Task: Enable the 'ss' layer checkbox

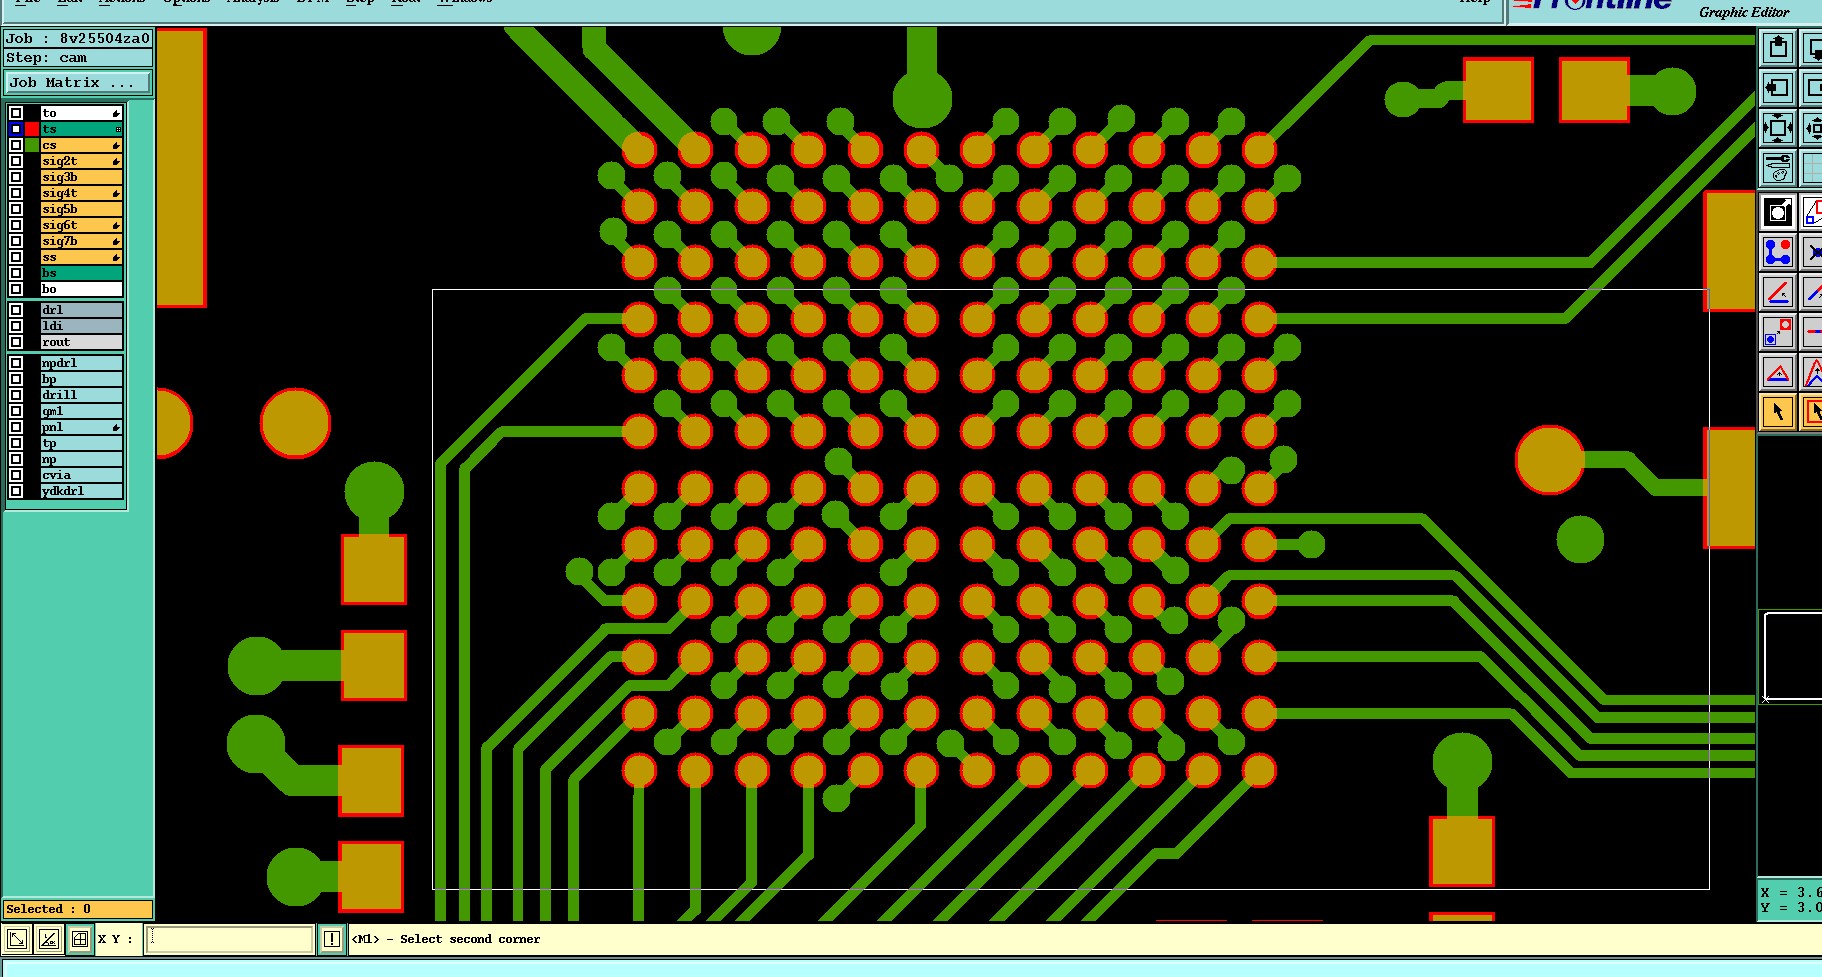Action: [x=16, y=257]
